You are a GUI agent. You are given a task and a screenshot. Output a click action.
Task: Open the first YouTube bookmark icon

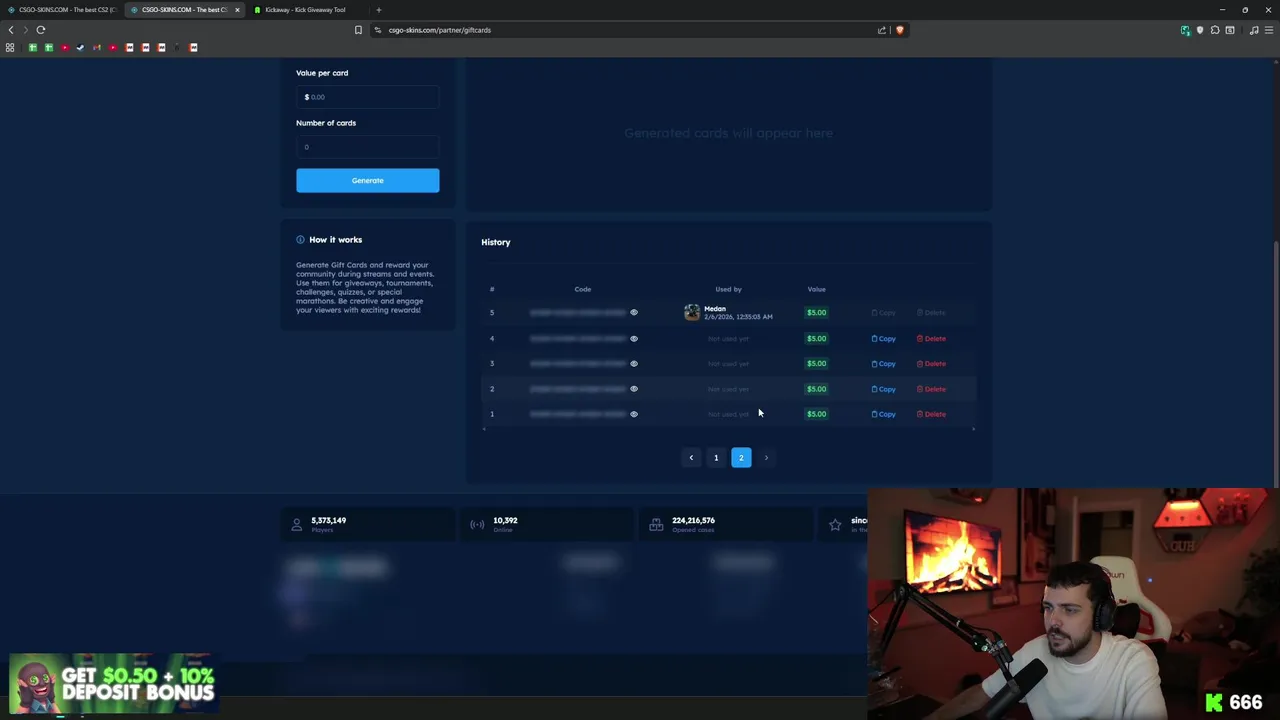(x=65, y=47)
